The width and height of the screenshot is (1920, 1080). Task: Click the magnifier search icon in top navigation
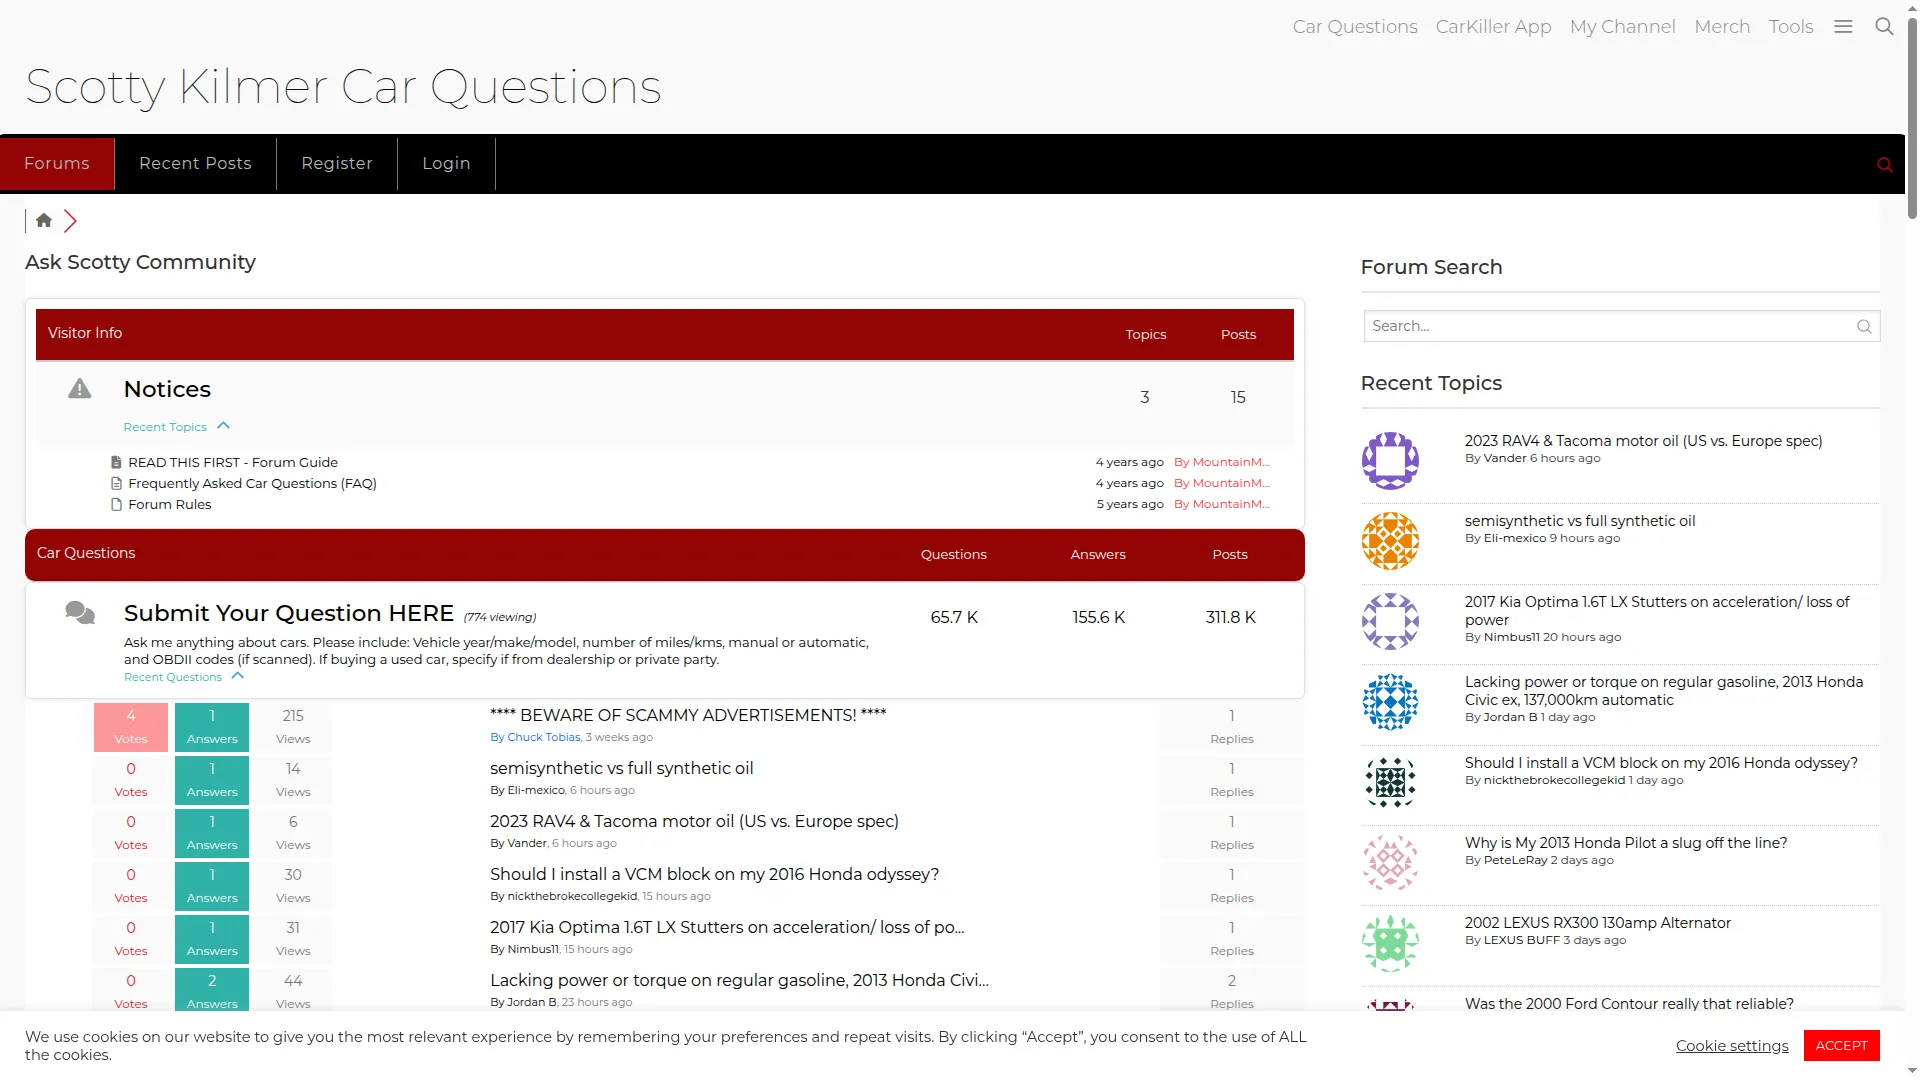pyautogui.click(x=1884, y=27)
